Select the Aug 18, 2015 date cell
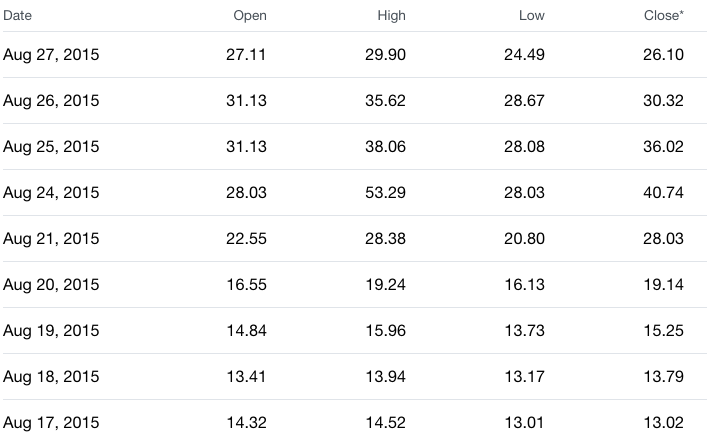The height and width of the screenshot is (441, 707). coord(51,377)
